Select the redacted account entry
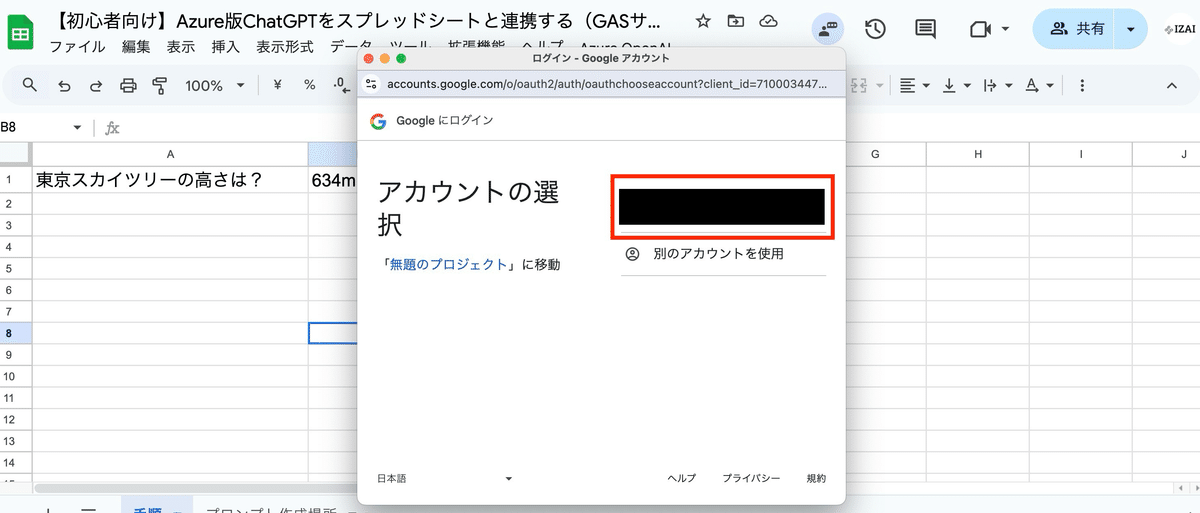 721,207
